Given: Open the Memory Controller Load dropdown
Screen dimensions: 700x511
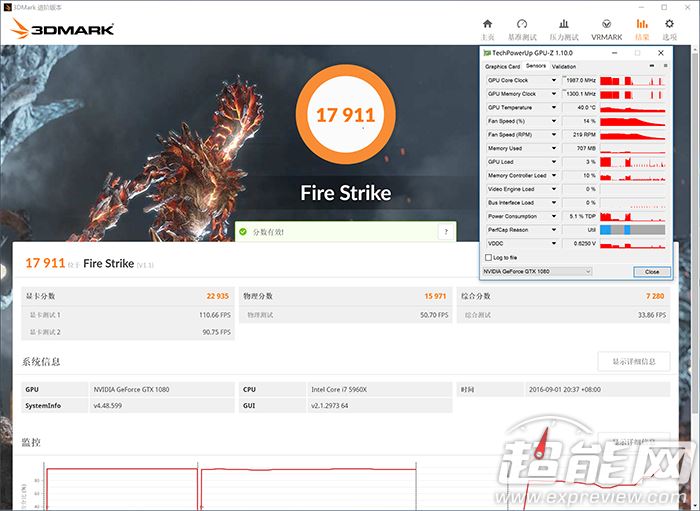Looking at the screenshot, I should 554,175.
